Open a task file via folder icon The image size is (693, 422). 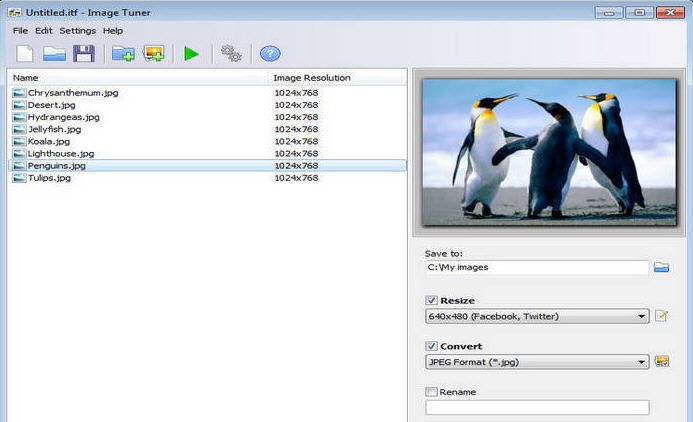point(54,54)
